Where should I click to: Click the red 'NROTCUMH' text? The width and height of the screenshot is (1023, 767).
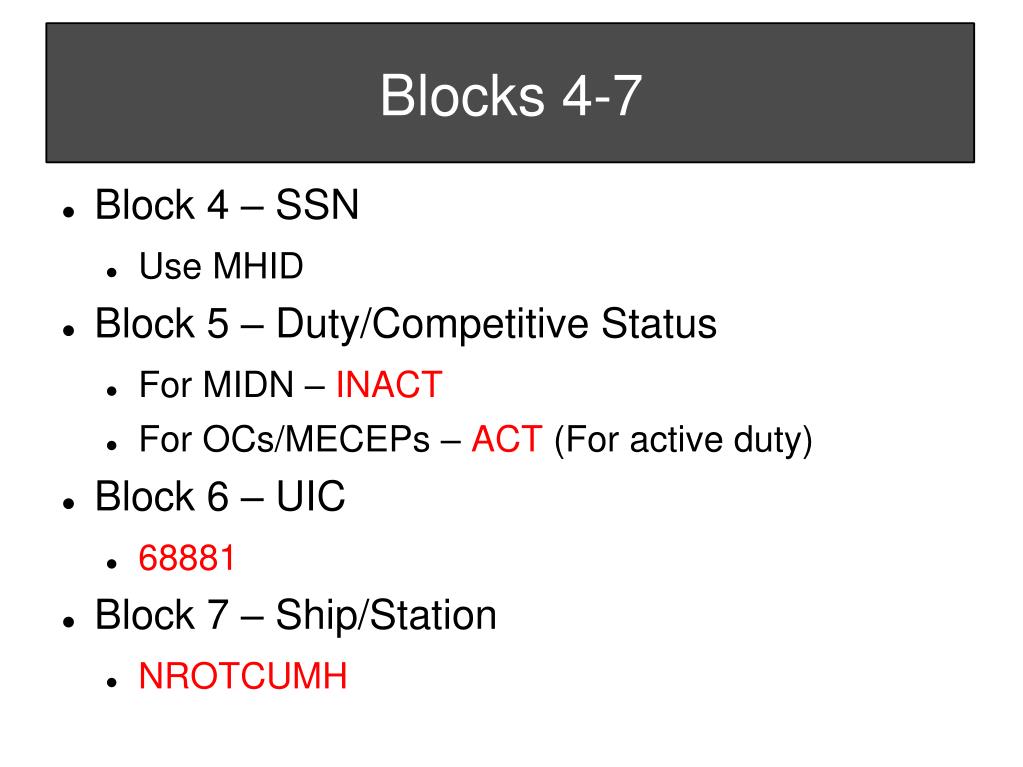point(243,676)
